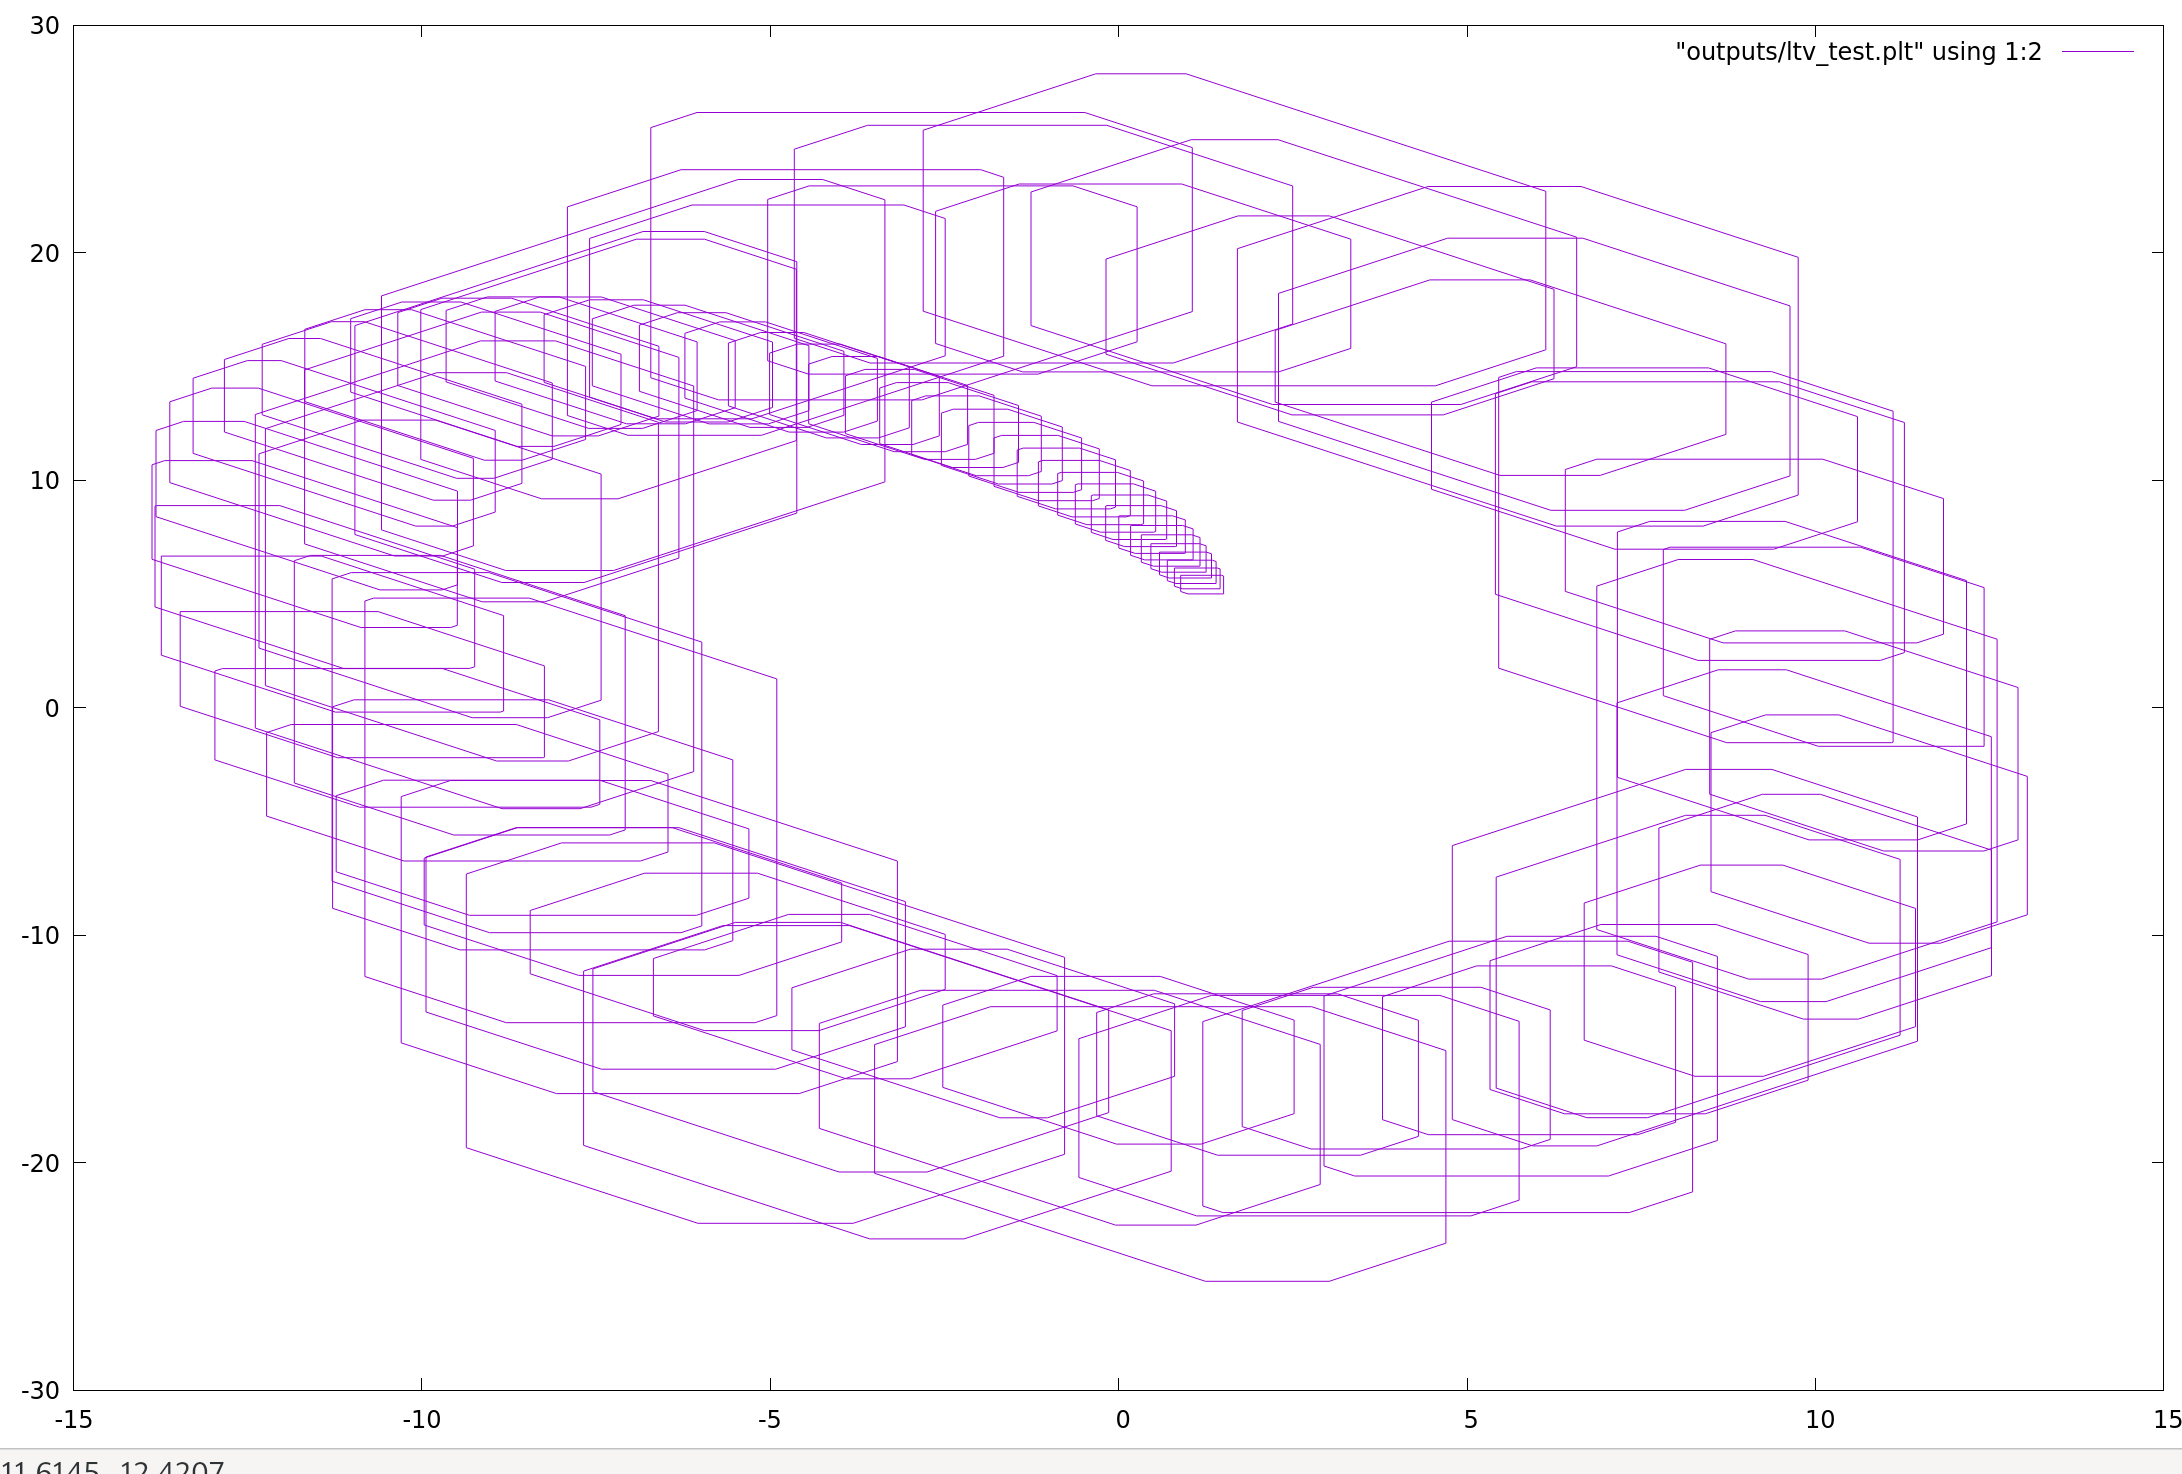Click the y-axis label -10
2182x1474 pixels.
(40, 936)
